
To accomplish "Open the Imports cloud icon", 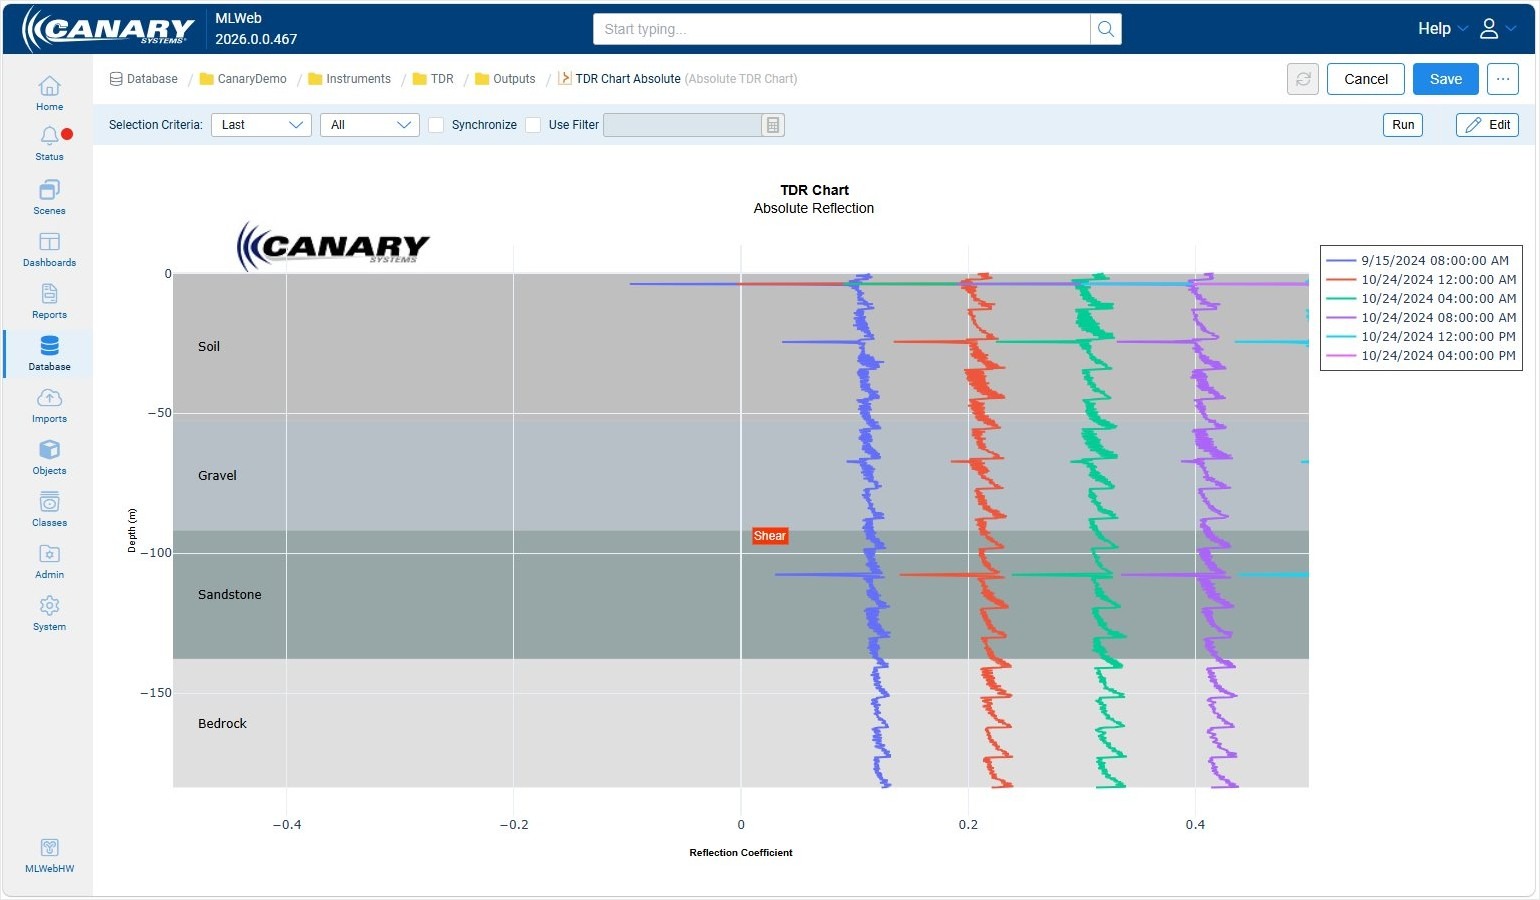I will pyautogui.click(x=49, y=398).
